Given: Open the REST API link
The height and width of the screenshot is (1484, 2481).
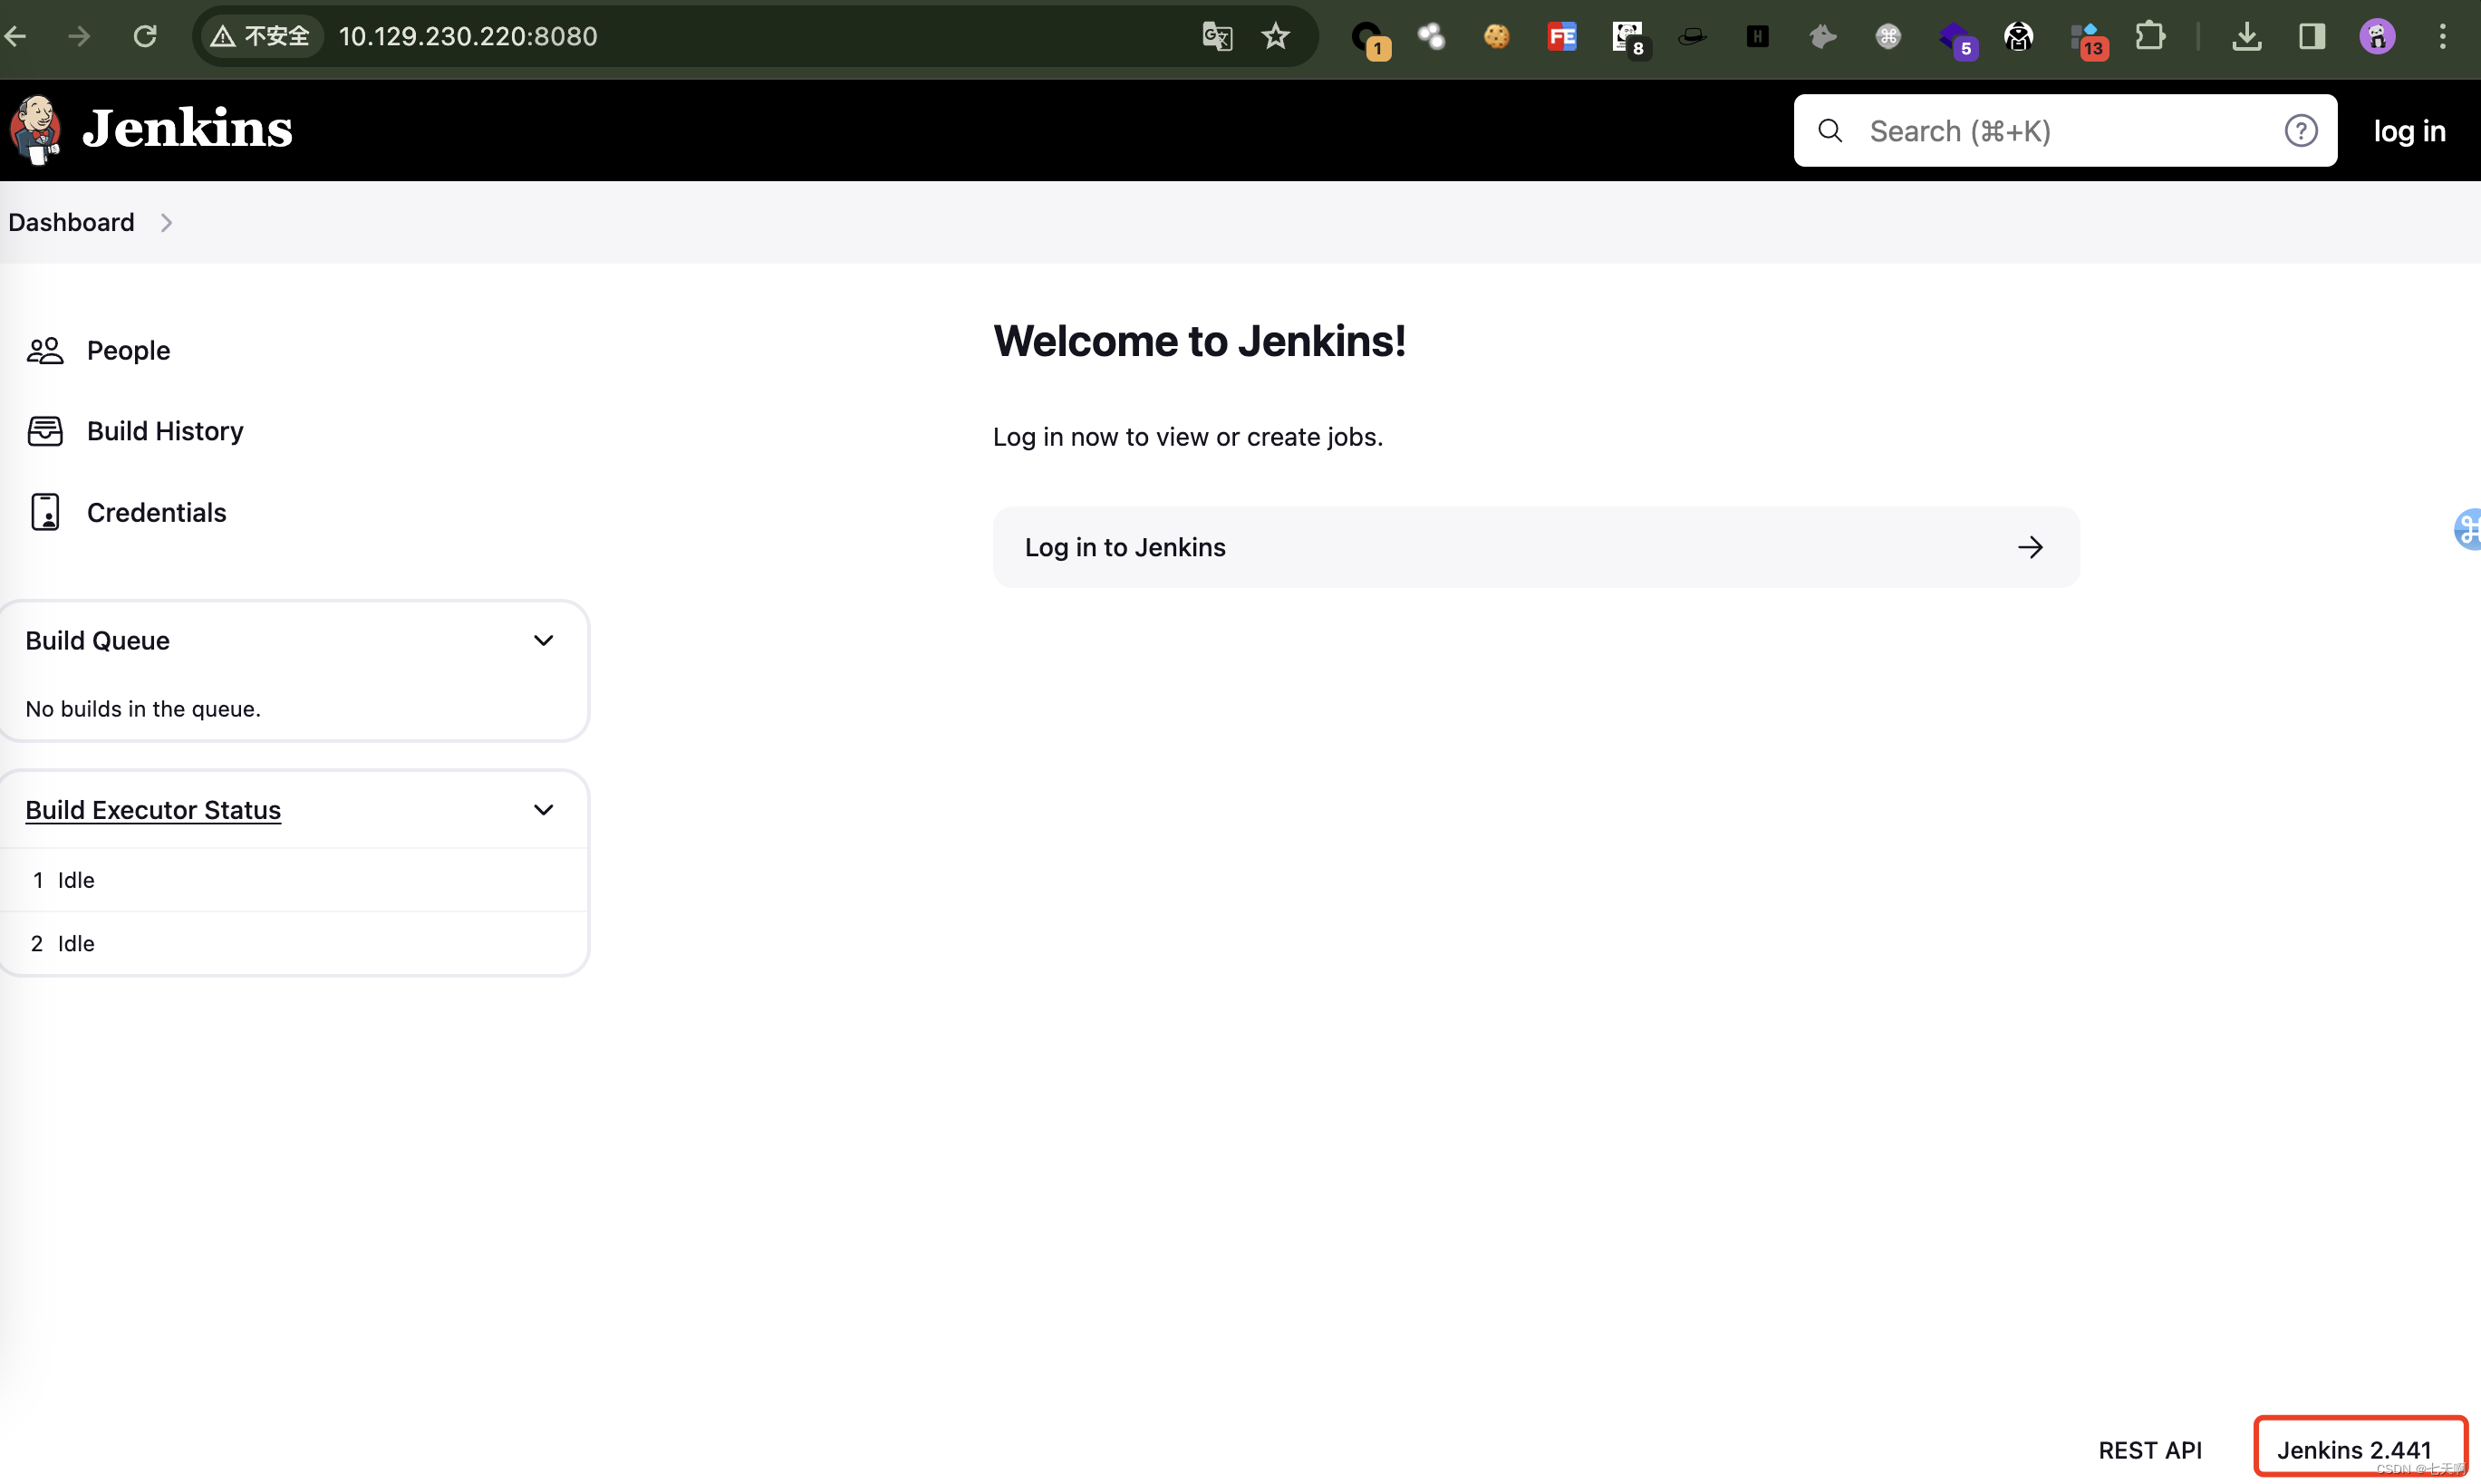Looking at the screenshot, I should (x=2149, y=1450).
